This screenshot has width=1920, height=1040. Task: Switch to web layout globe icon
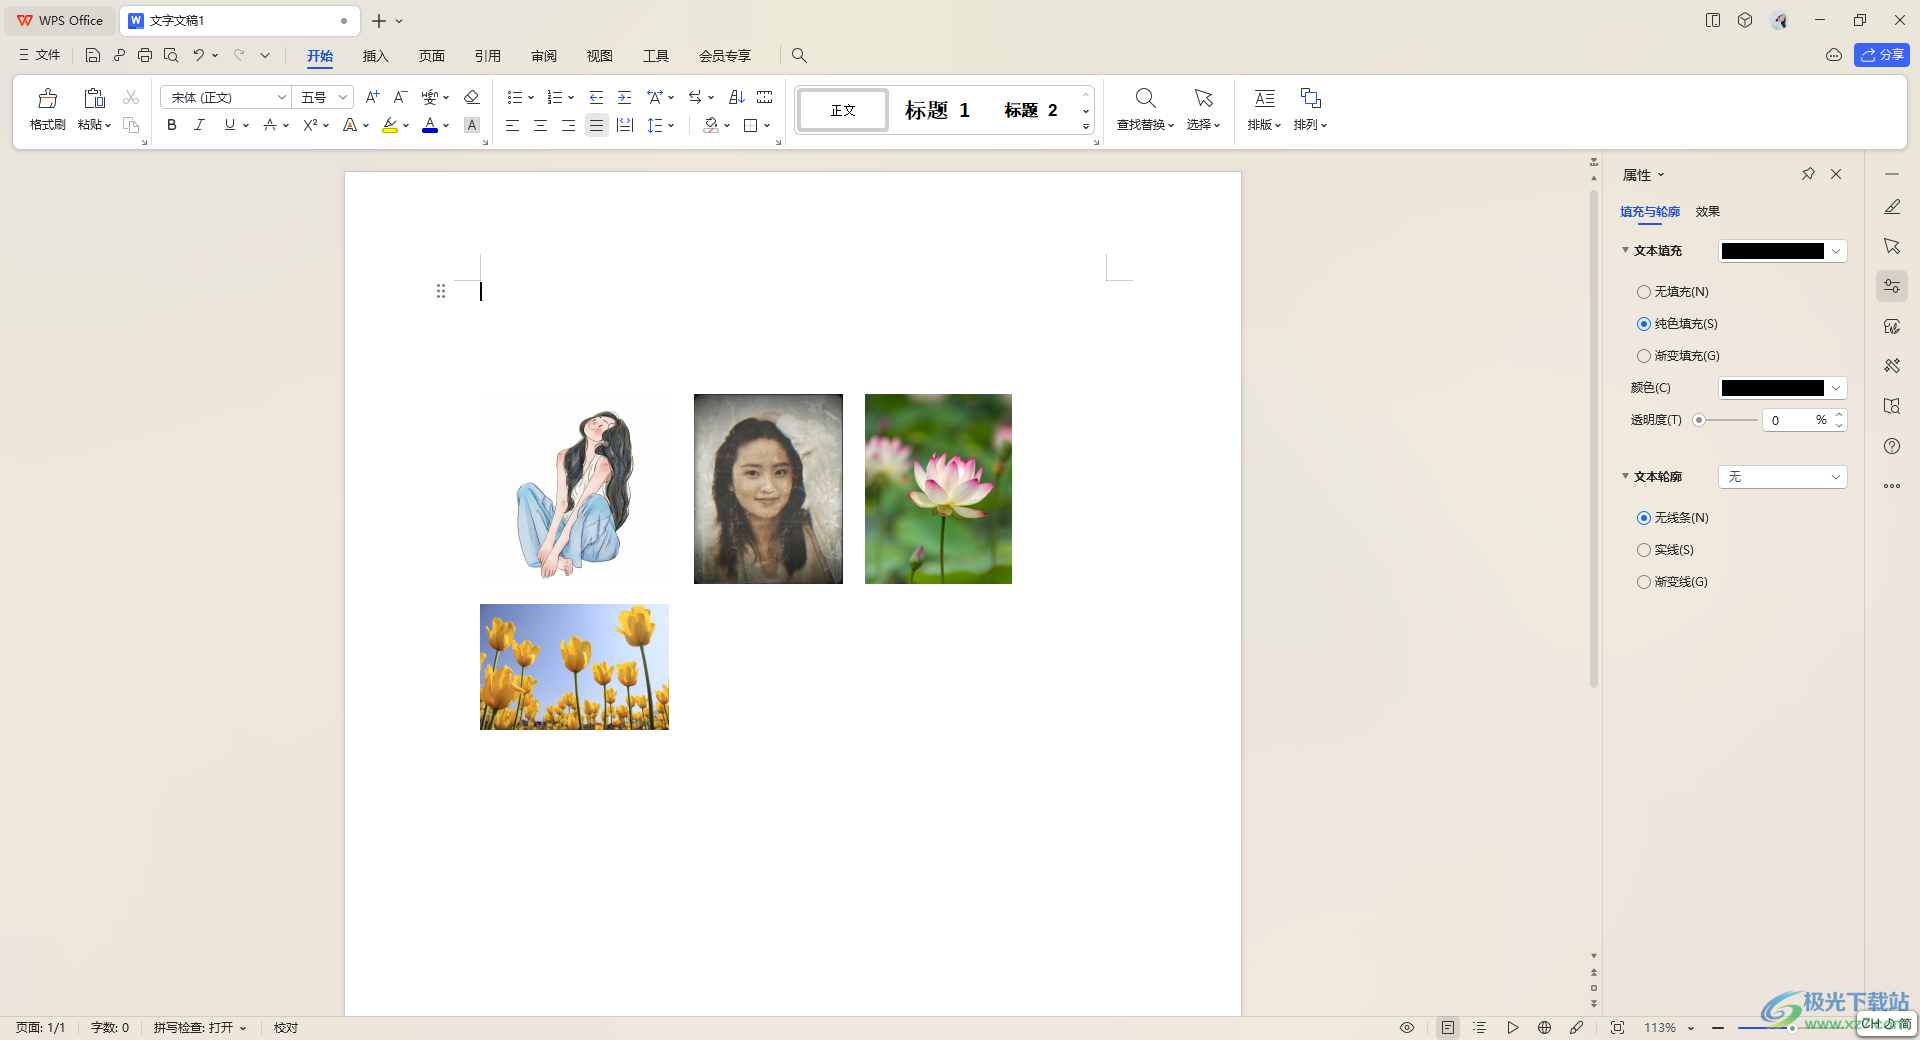(1544, 1027)
